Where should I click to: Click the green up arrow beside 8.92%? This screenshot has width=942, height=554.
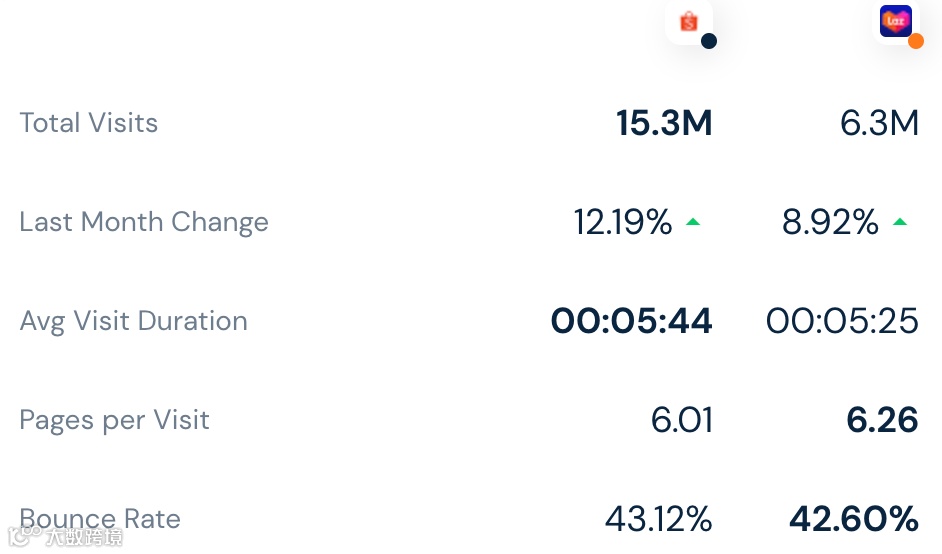click(900, 222)
